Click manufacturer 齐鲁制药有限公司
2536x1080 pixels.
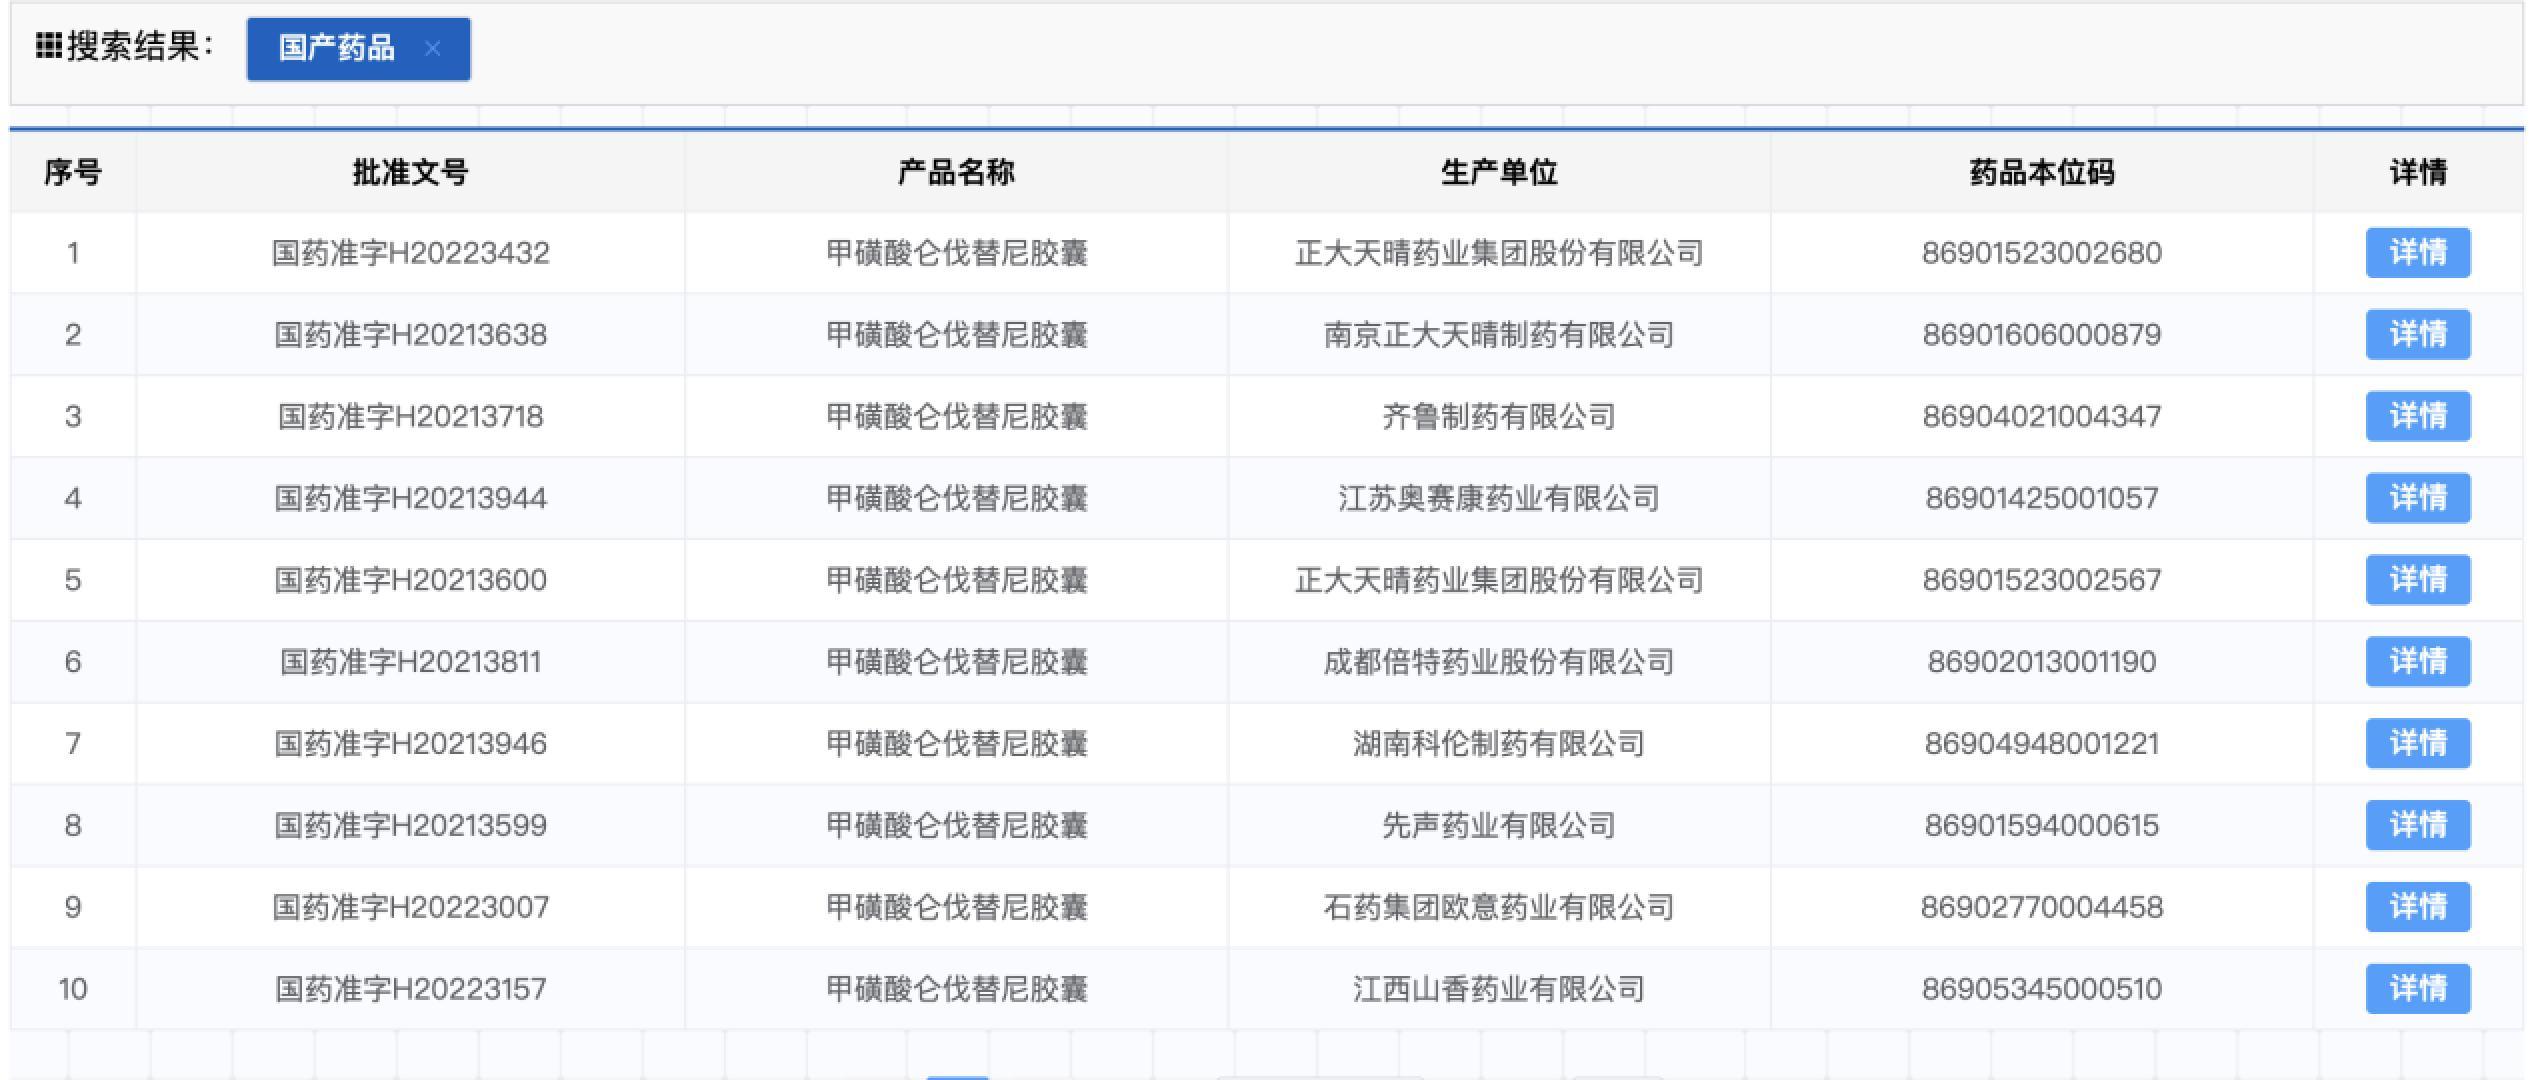tap(1499, 416)
